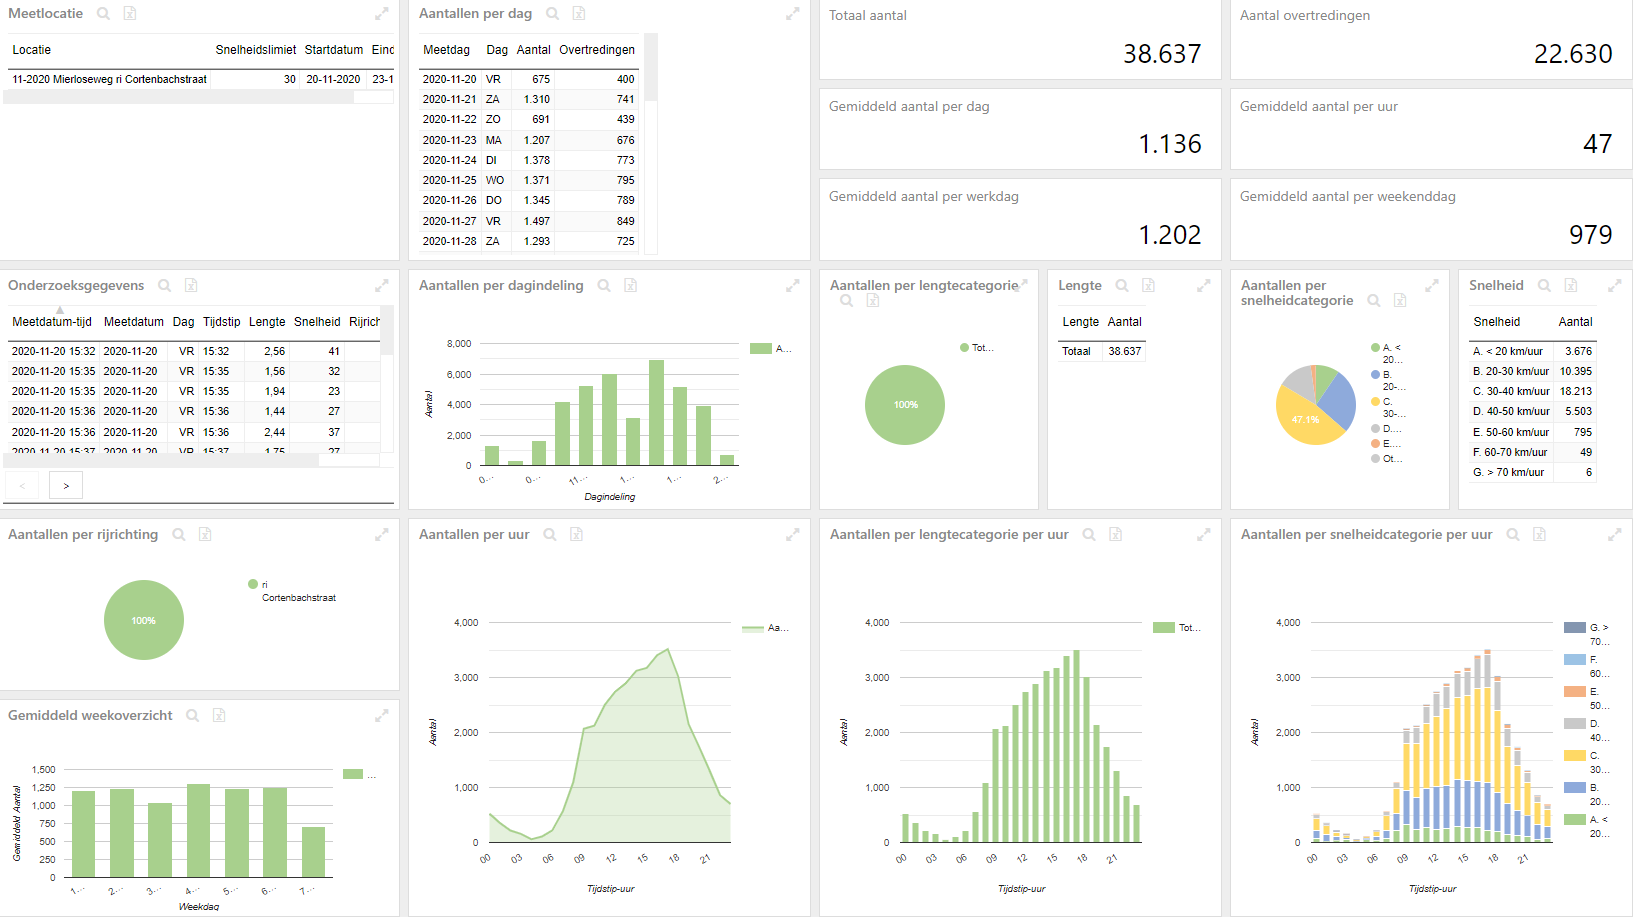Export the Aantallen per snelheidcategorie pie data
This screenshot has width=1633, height=917.
point(1400,301)
